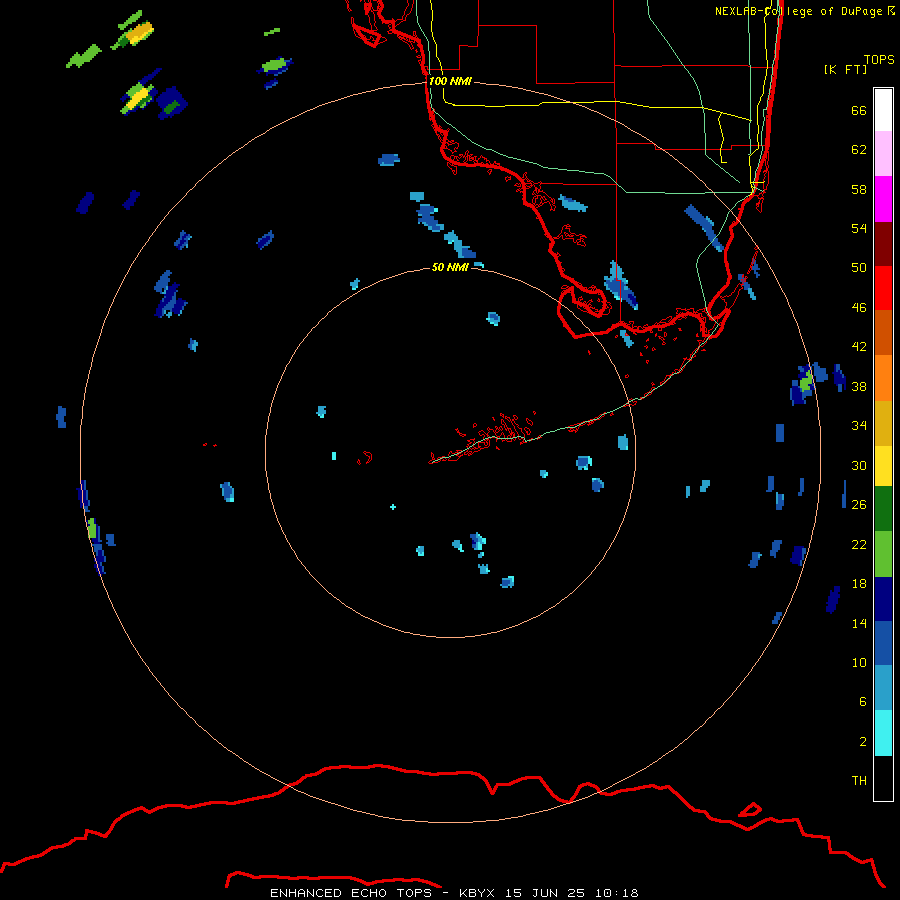Select the '34' legend value

[859, 426]
